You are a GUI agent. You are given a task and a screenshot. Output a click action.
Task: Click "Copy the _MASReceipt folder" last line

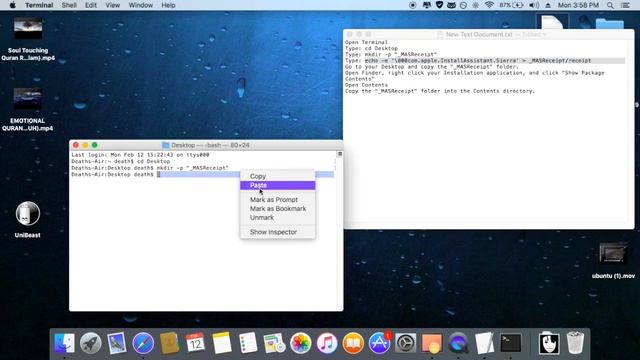pos(440,91)
